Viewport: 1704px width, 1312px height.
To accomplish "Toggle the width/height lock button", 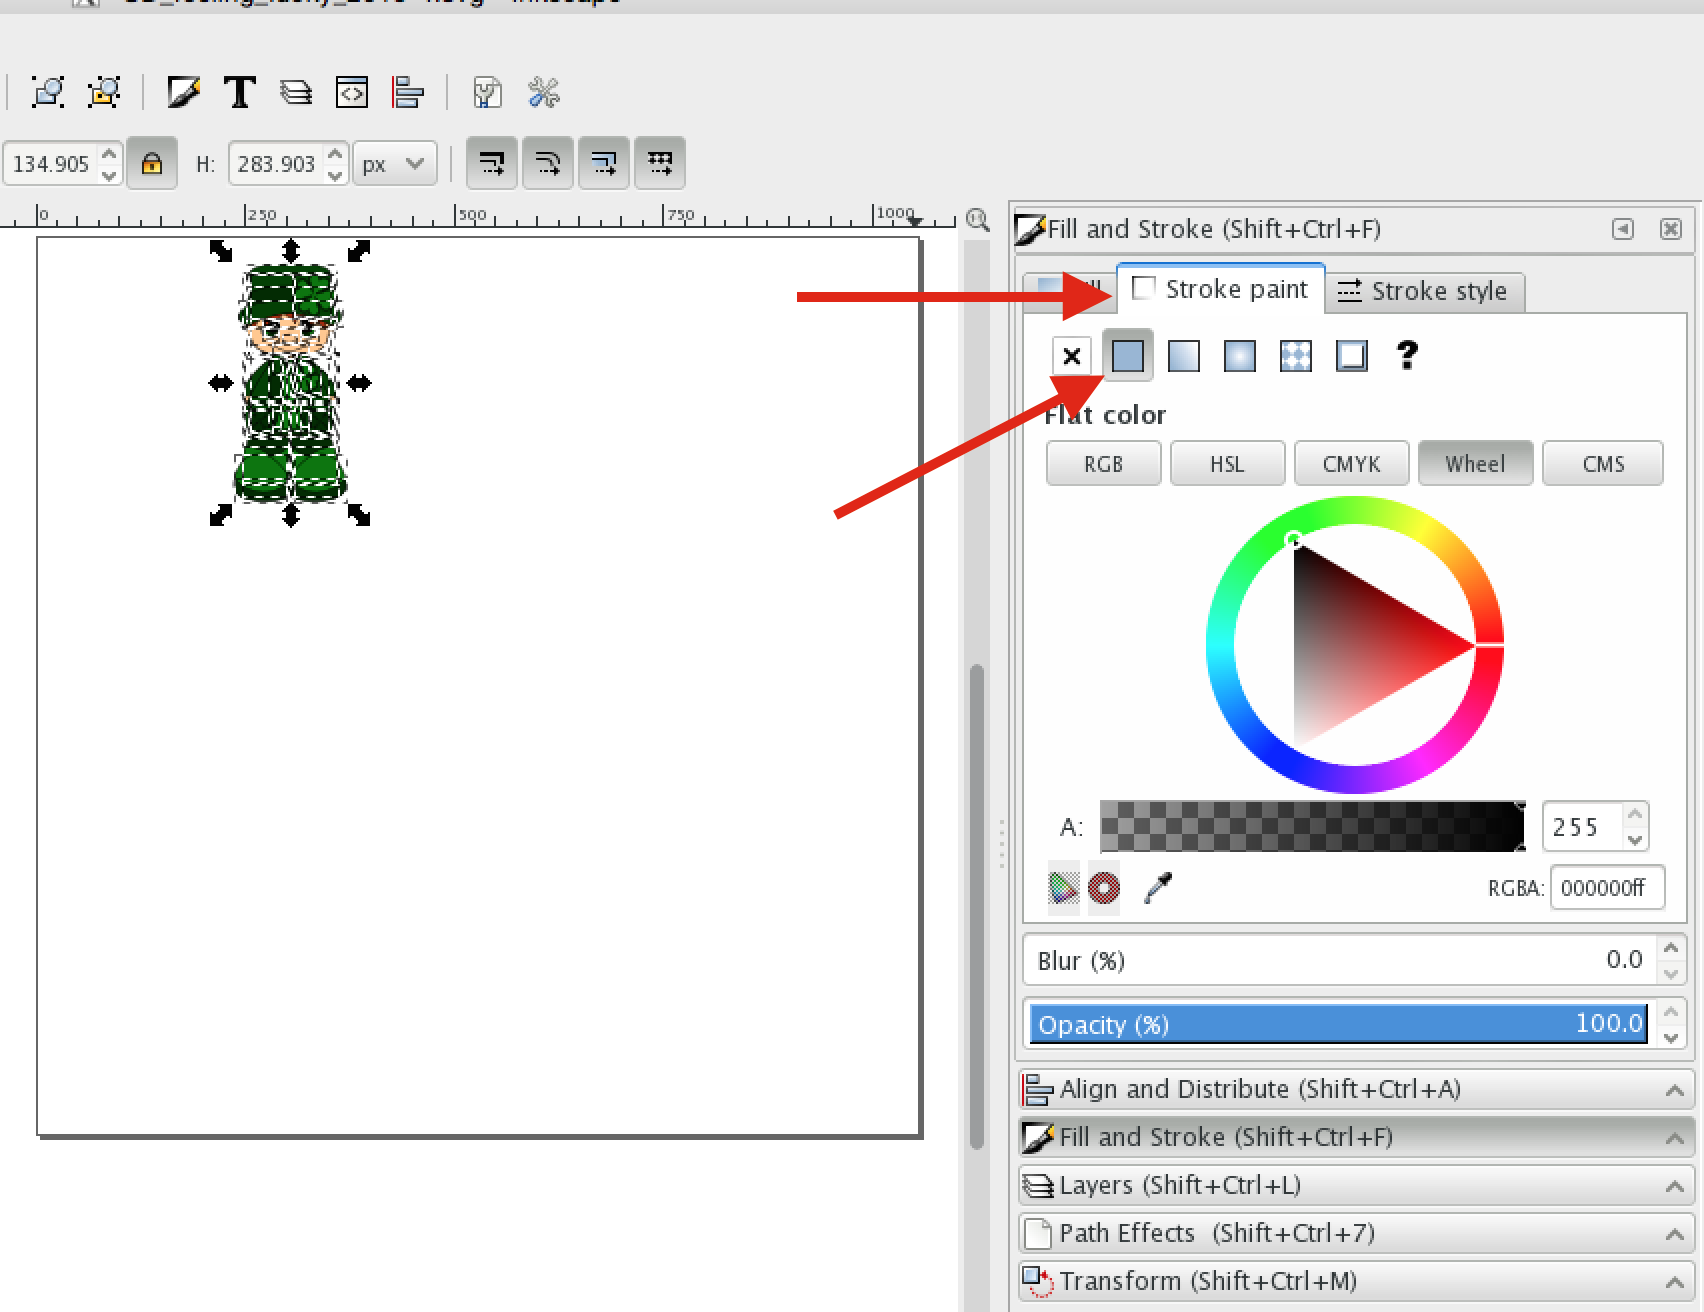I will click(x=152, y=163).
